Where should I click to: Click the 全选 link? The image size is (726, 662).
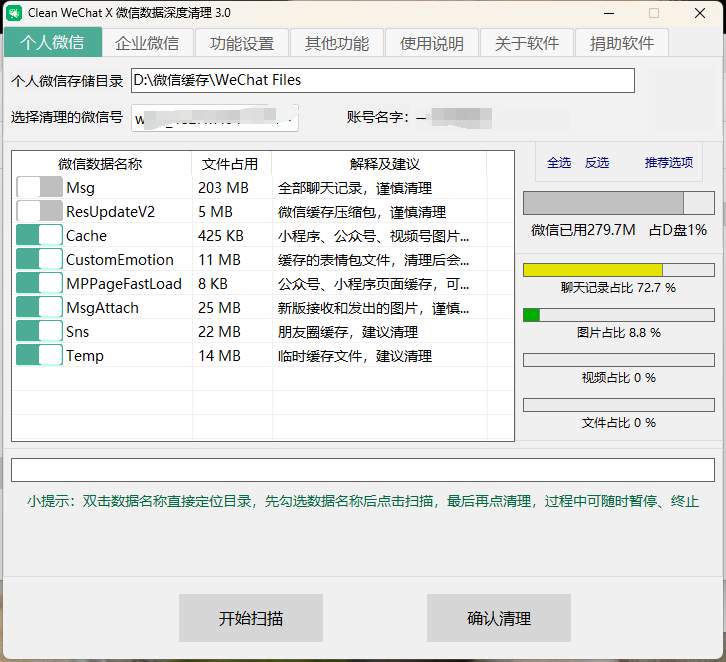(x=559, y=163)
